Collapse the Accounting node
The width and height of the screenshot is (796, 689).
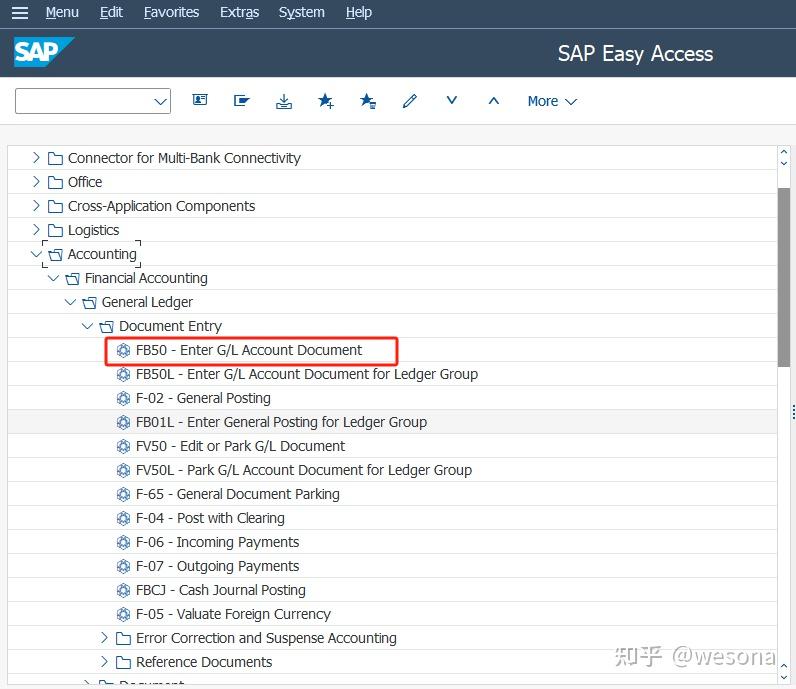36,254
